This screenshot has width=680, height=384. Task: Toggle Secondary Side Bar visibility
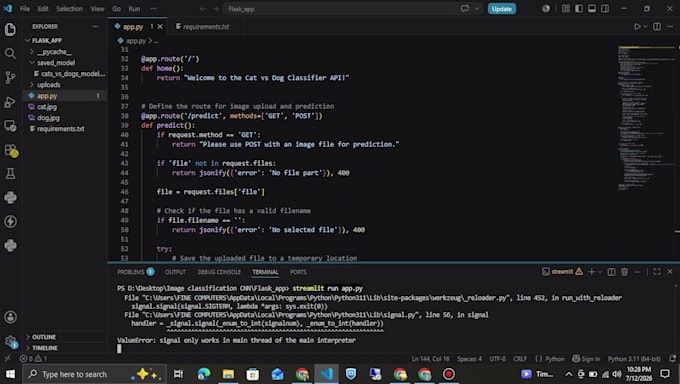(605, 8)
